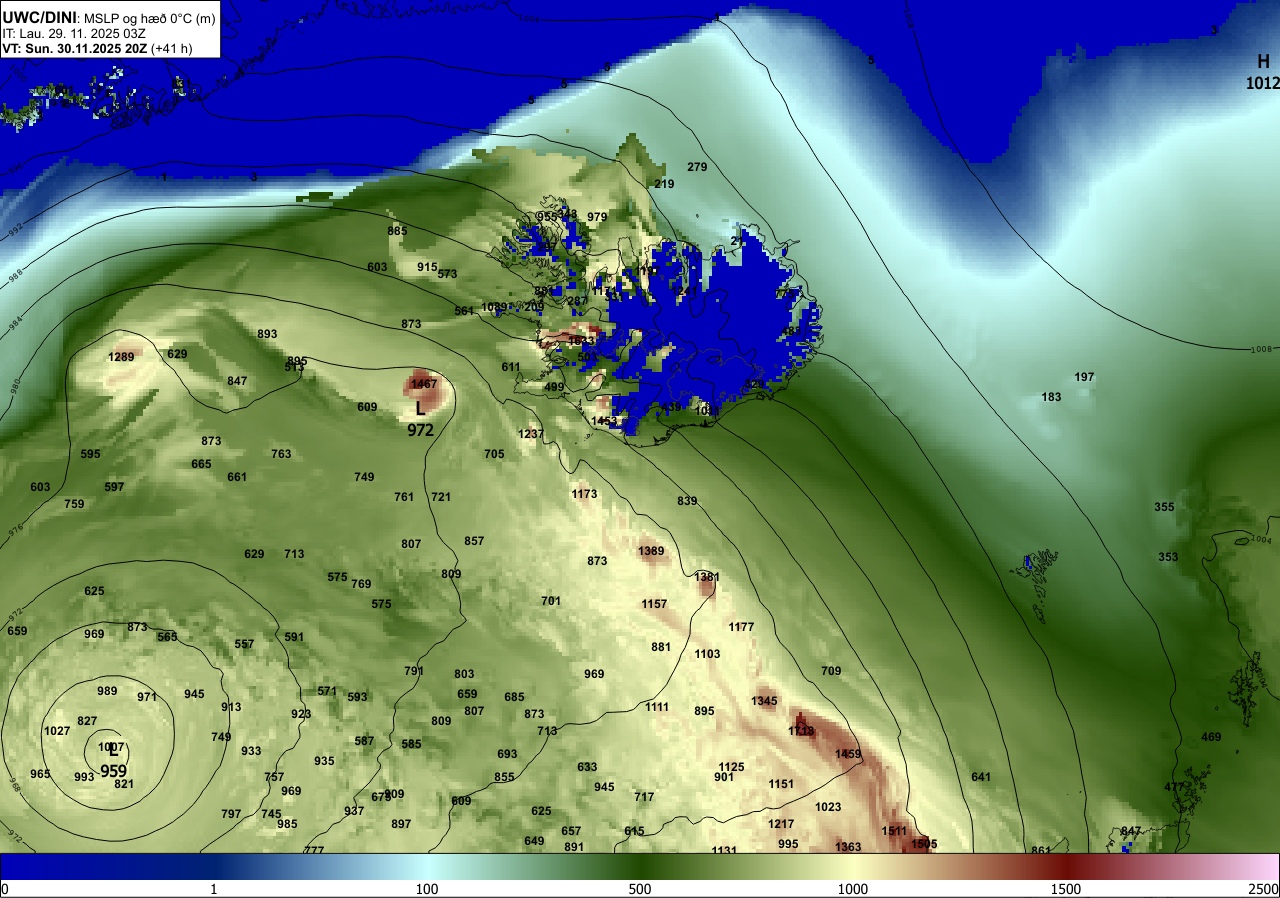
Task: Click the height value 1157
Action: click(654, 604)
